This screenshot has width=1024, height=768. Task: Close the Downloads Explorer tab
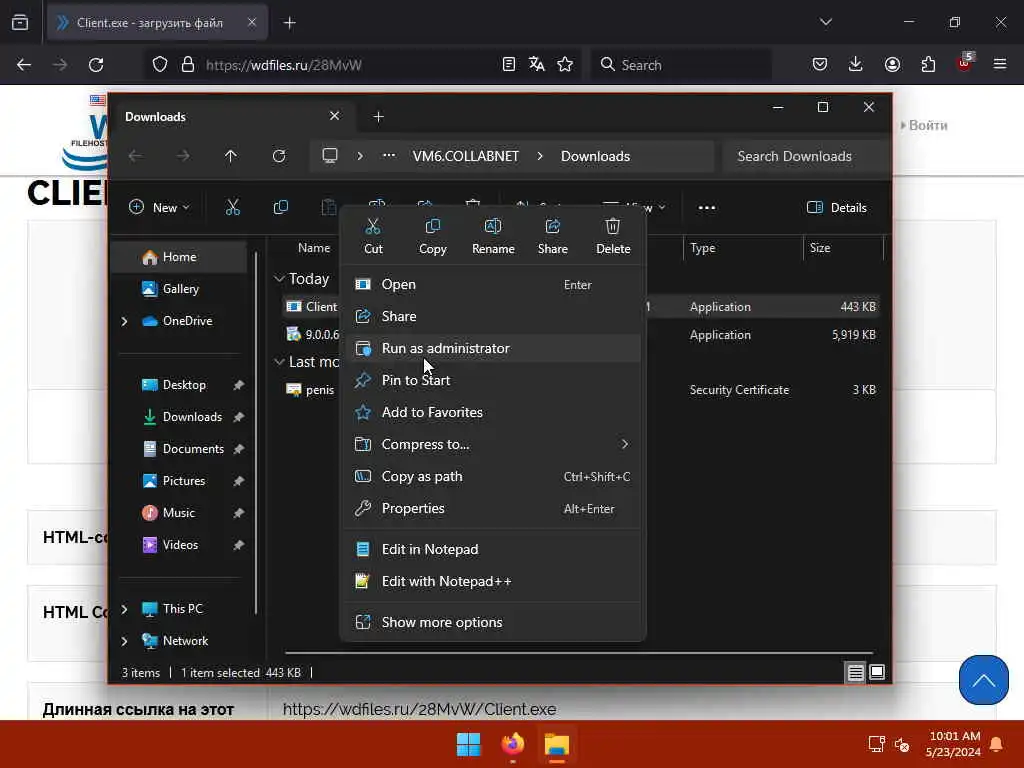pyautogui.click(x=334, y=116)
